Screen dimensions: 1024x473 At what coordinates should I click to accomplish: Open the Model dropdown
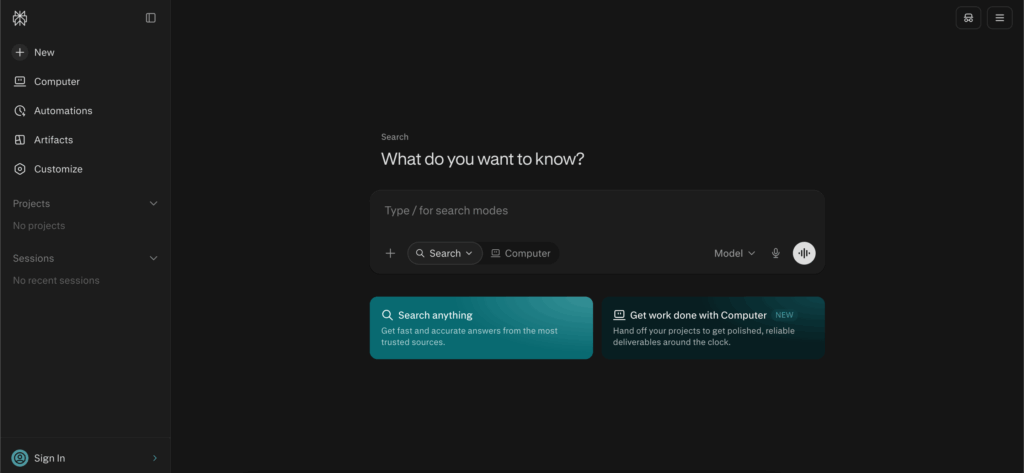pos(735,253)
